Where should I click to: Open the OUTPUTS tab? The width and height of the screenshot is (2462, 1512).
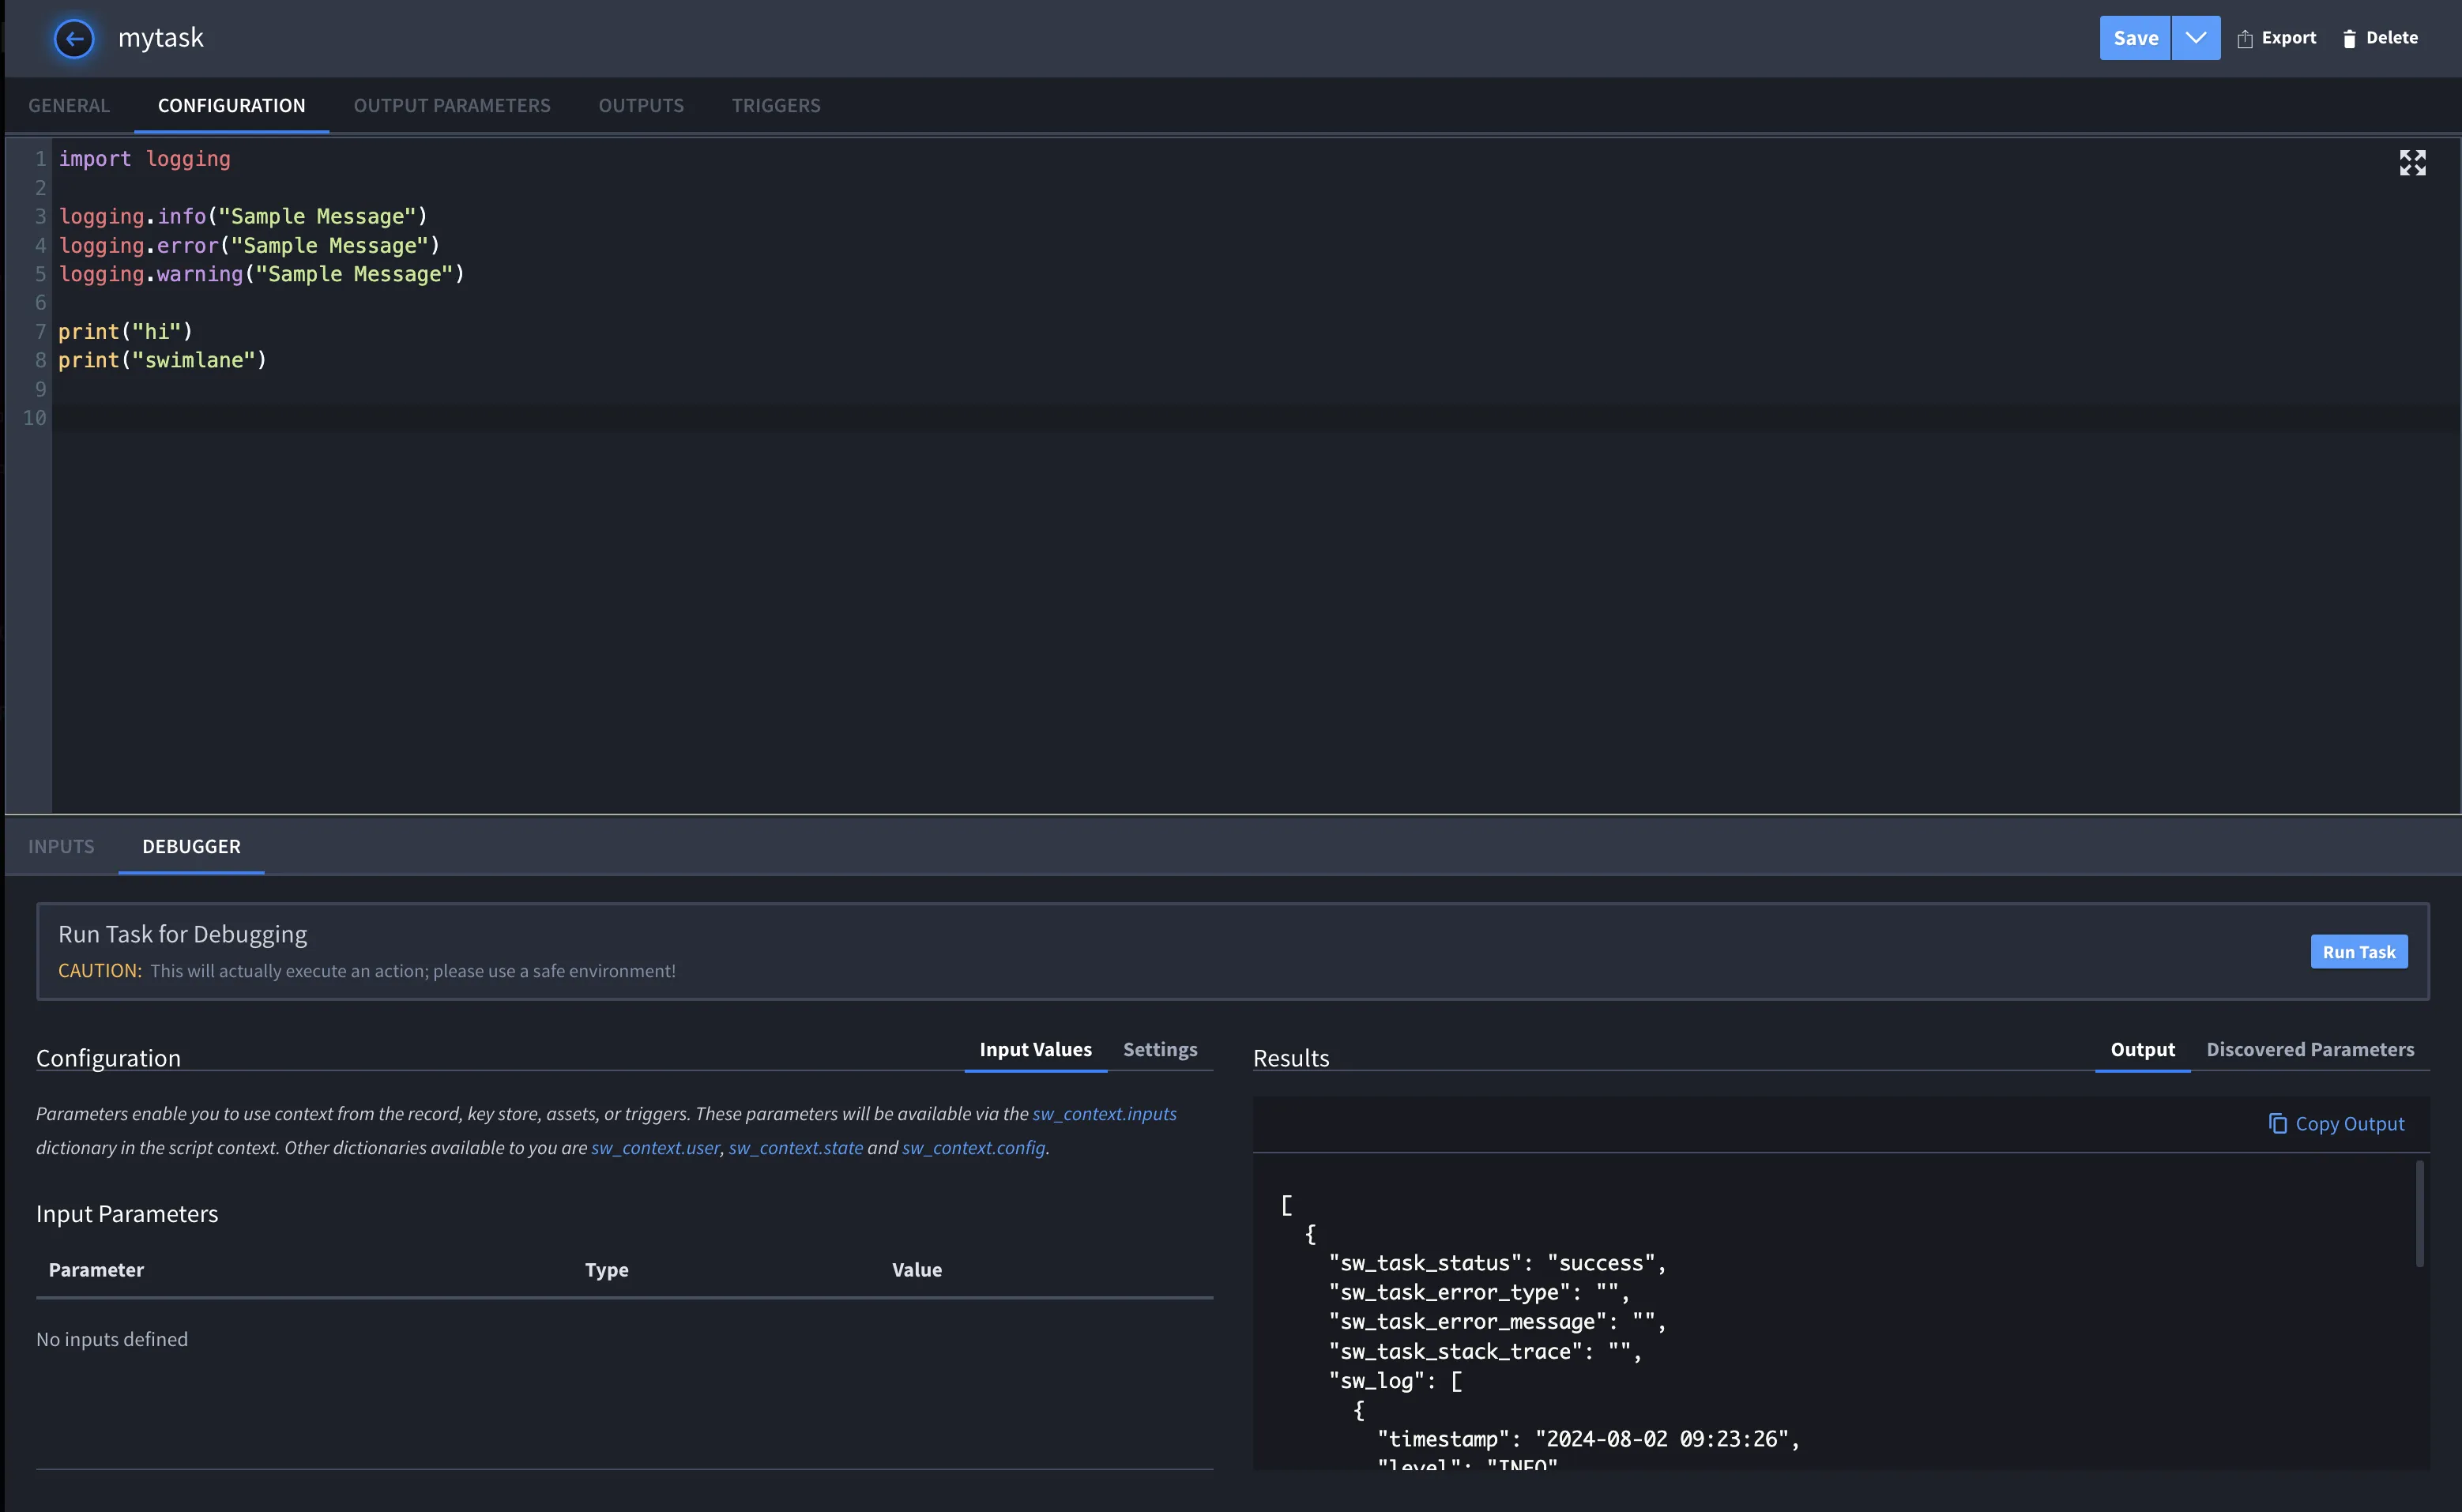(641, 105)
